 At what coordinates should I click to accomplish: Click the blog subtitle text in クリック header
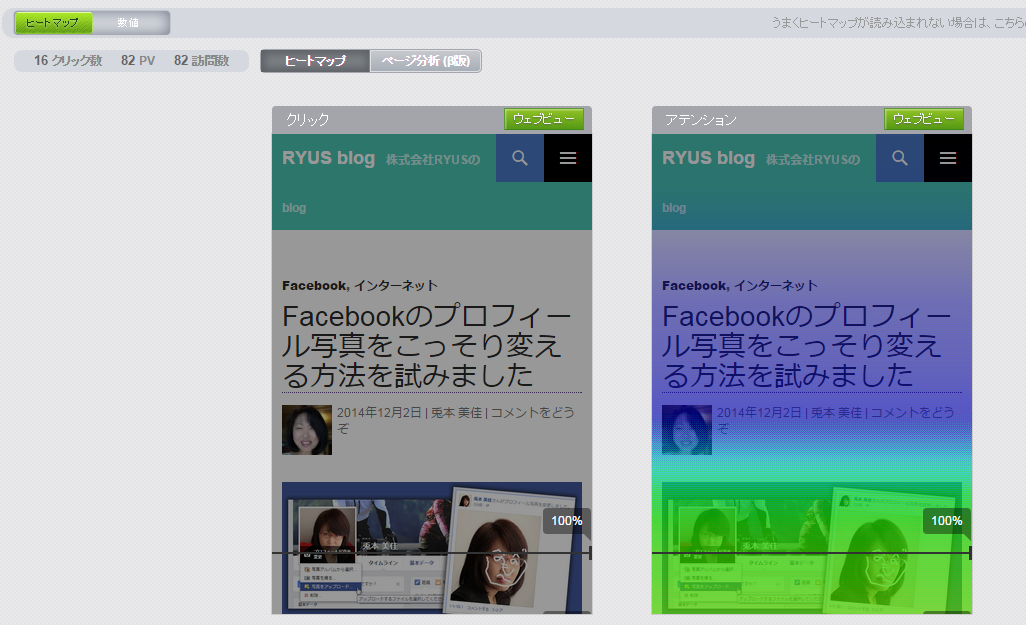[433, 160]
